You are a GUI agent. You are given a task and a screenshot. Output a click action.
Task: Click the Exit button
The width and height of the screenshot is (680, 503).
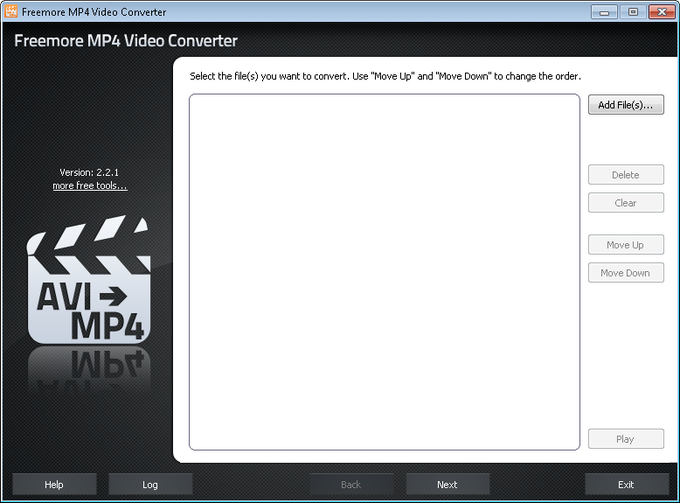tap(627, 484)
